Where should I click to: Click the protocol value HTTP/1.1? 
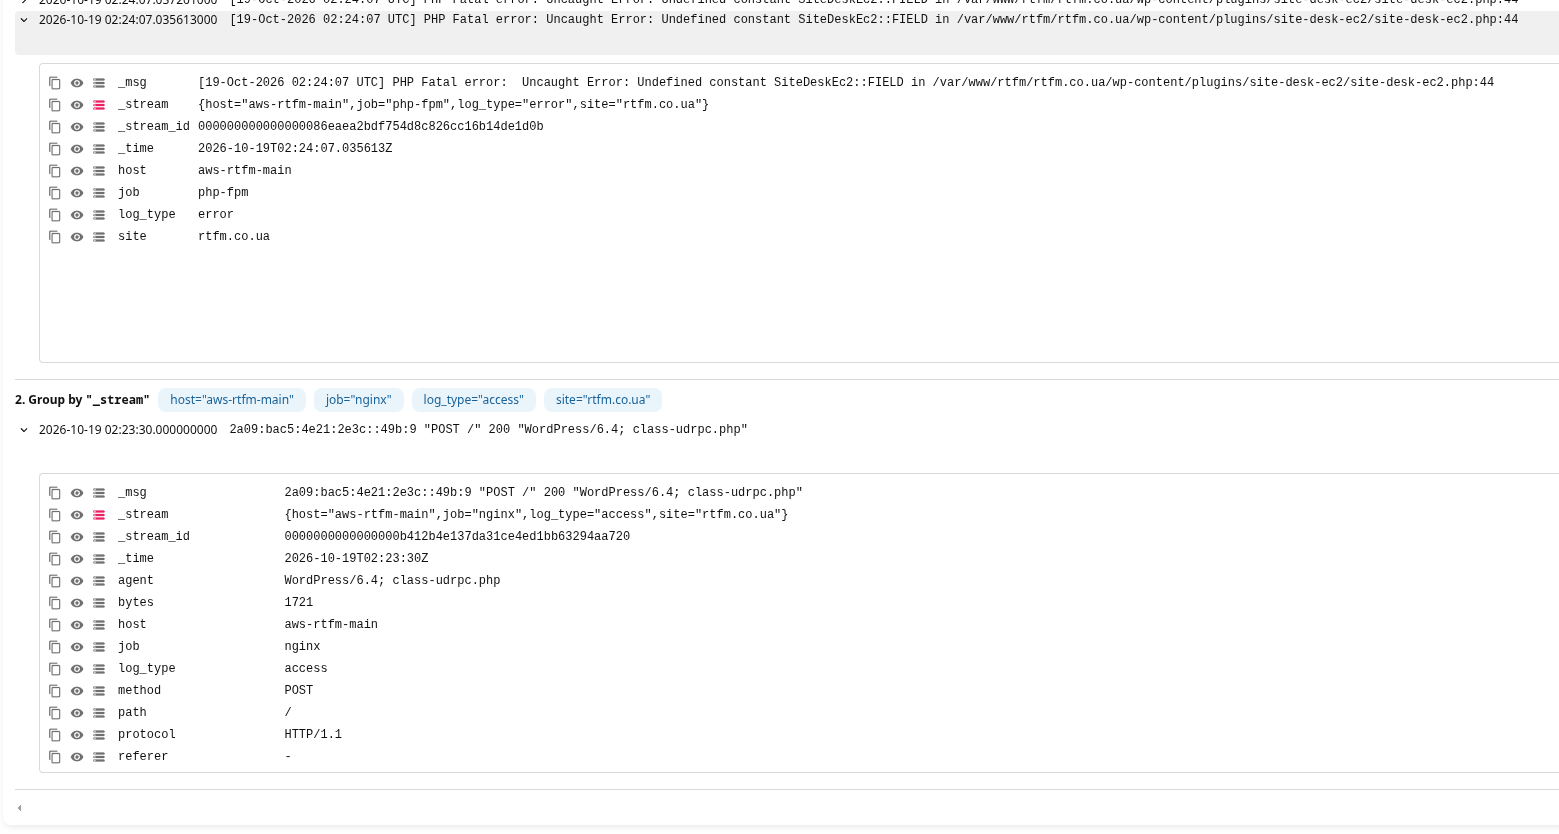pyautogui.click(x=313, y=735)
